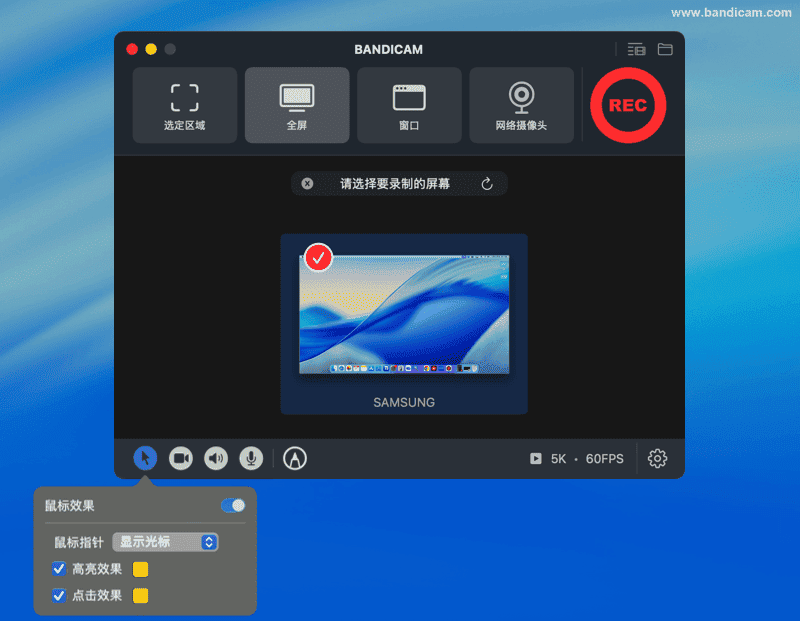Pick the 高亮效果 yellow color swatch
The image size is (800, 621).
[141, 570]
